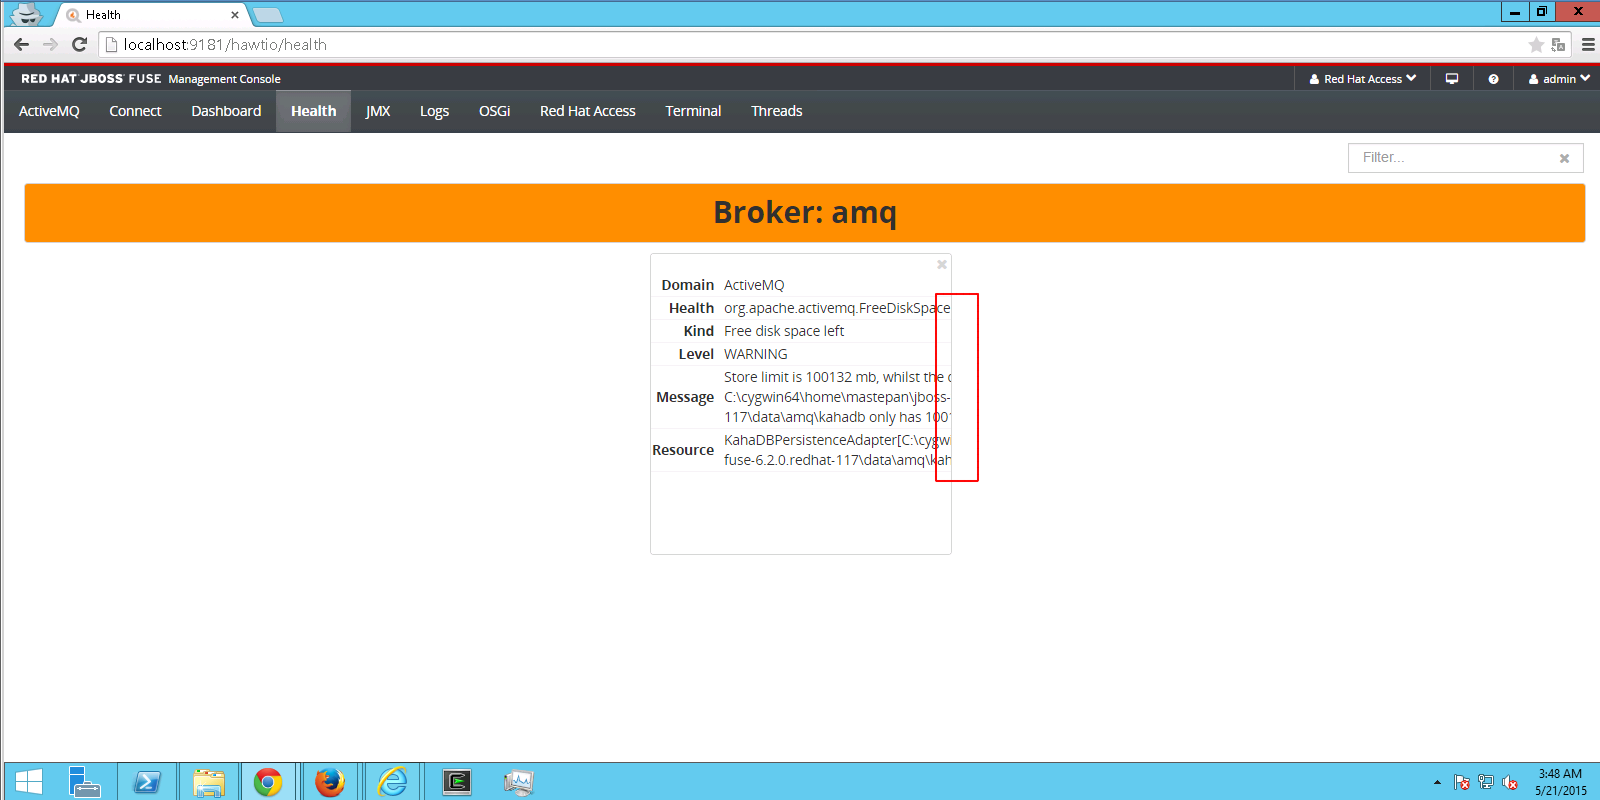The height and width of the screenshot is (800, 1600).
Task: Open the taskbar clock showing 3:48 AM
Action: click(x=1560, y=782)
